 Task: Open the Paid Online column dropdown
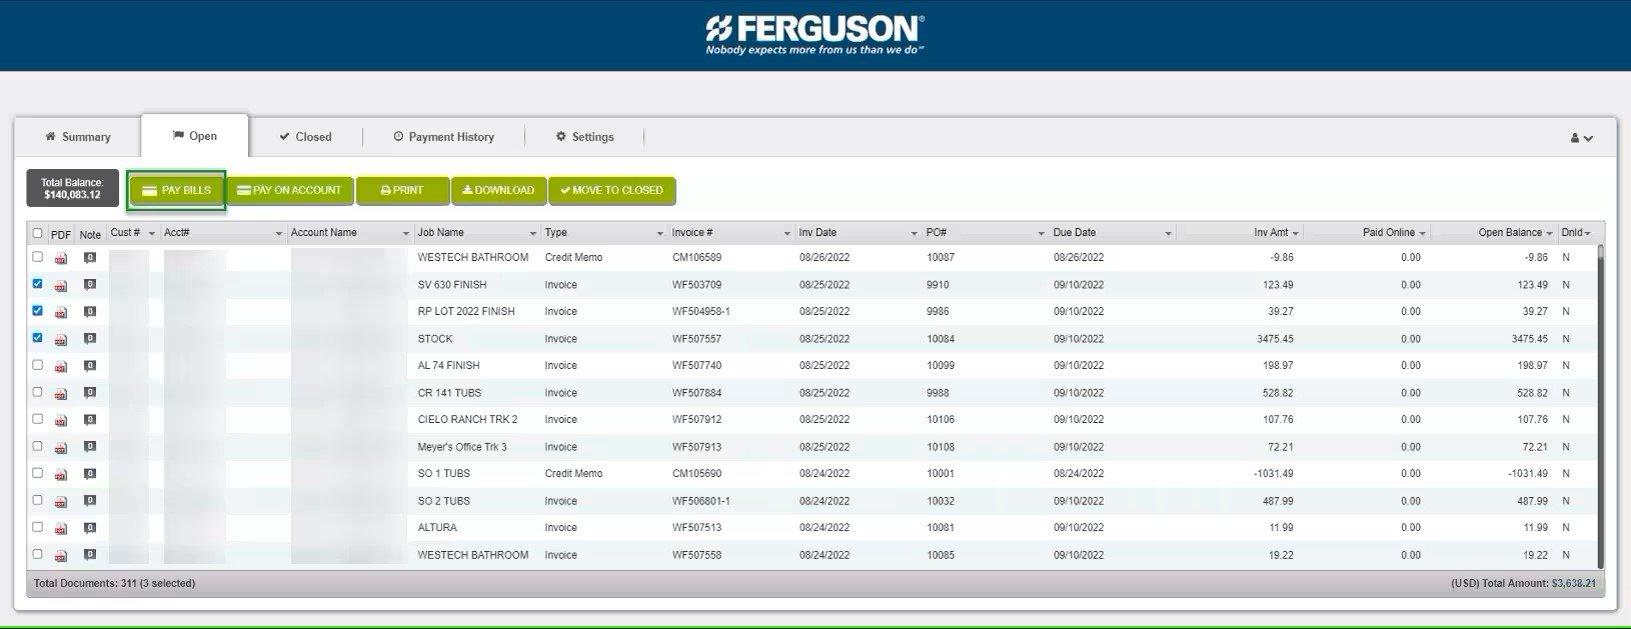[x=1422, y=233]
